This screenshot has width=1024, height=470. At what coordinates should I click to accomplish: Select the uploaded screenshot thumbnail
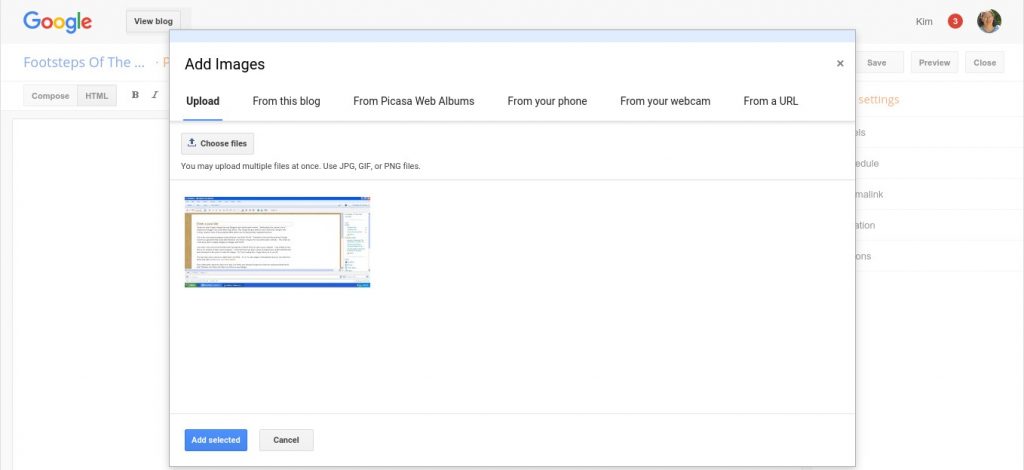tap(278, 242)
